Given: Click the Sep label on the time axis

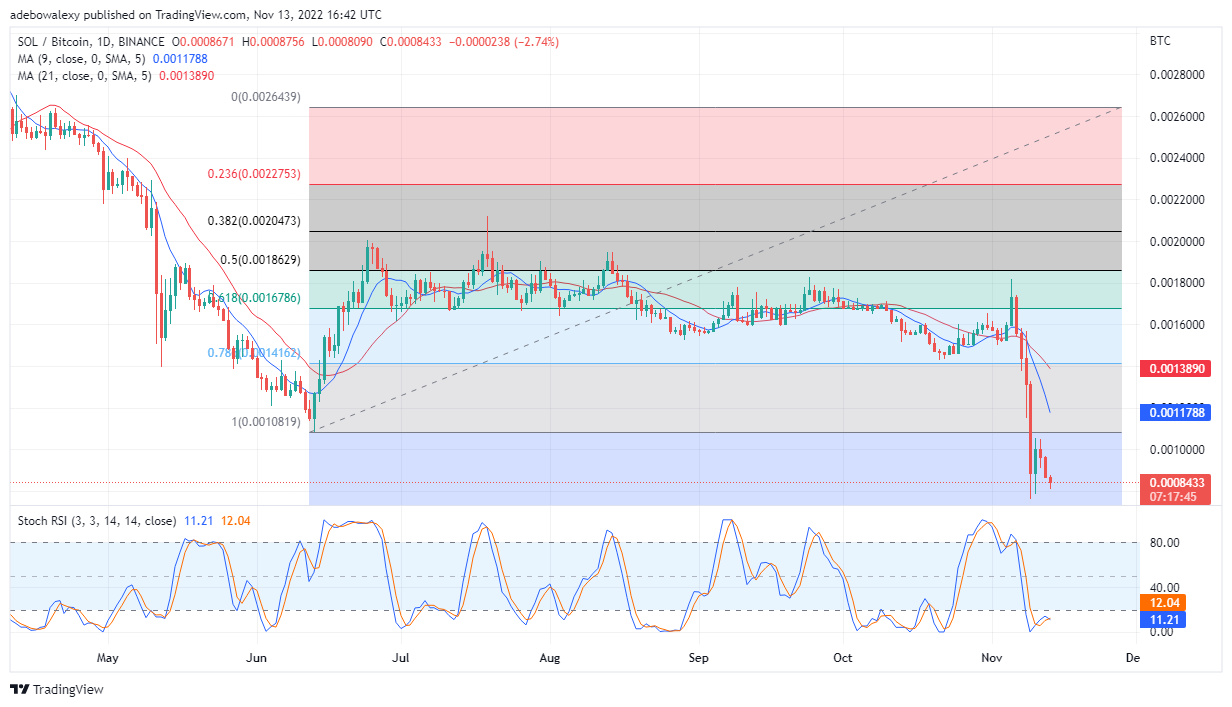Looking at the screenshot, I should 698,658.
